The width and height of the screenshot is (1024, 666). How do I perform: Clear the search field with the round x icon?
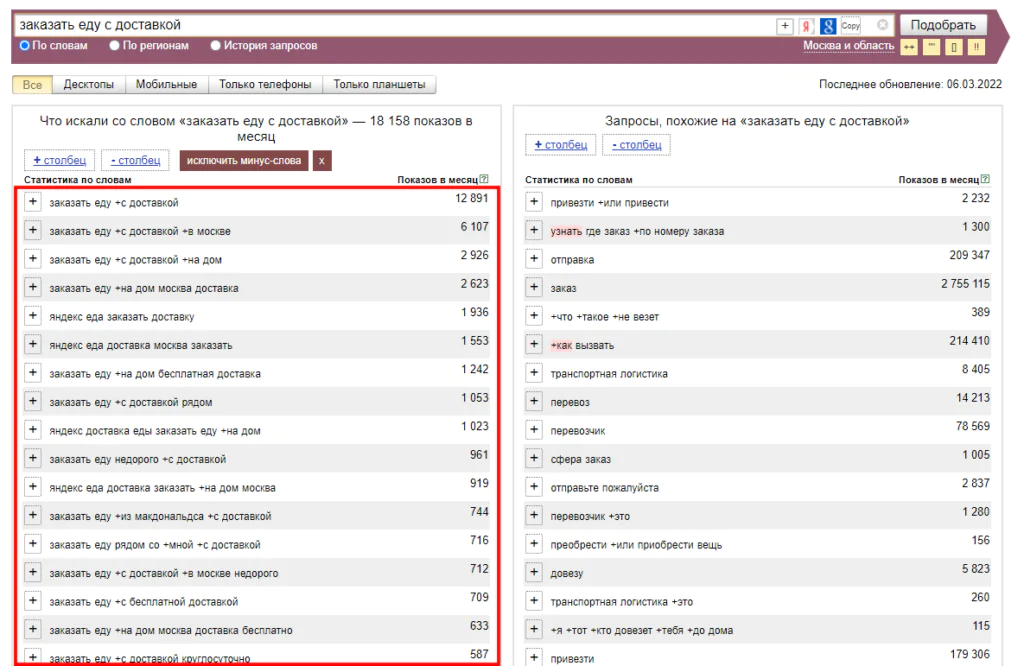(x=882, y=25)
